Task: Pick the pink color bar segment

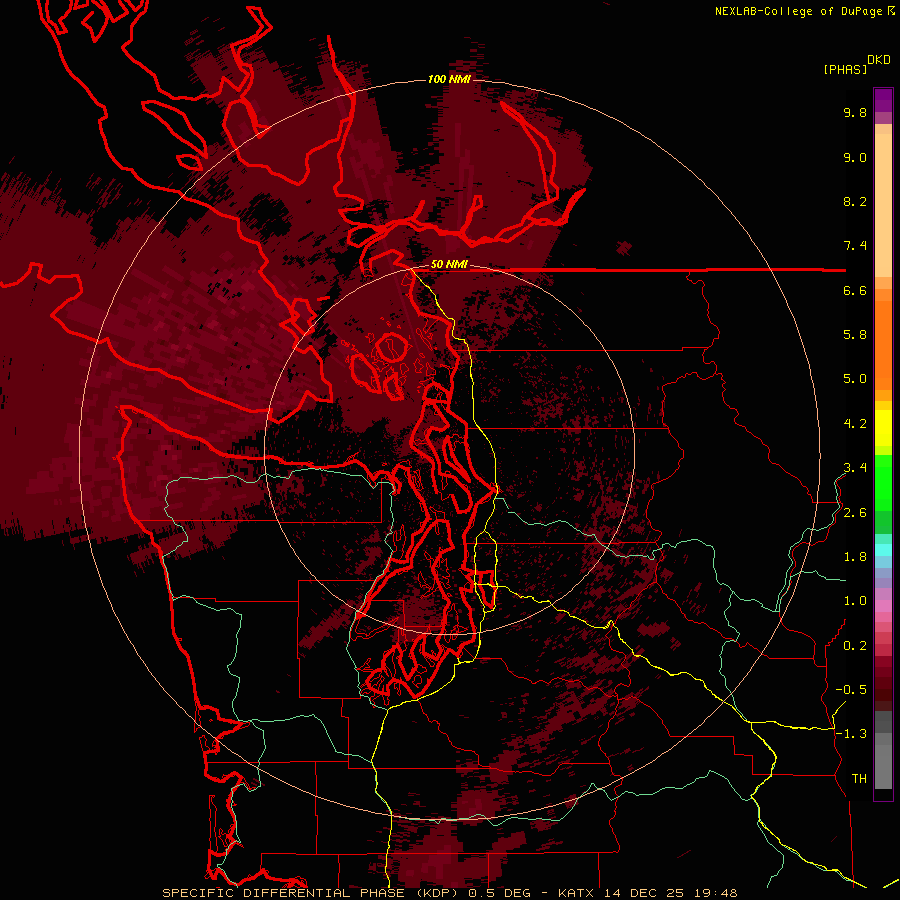Action: pyautogui.click(x=883, y=606)
